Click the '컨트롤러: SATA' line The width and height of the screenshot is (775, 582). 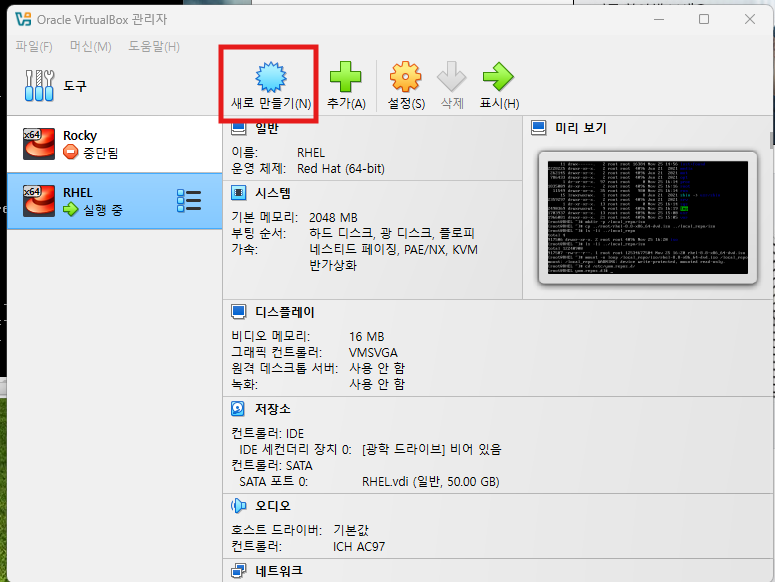272,465
